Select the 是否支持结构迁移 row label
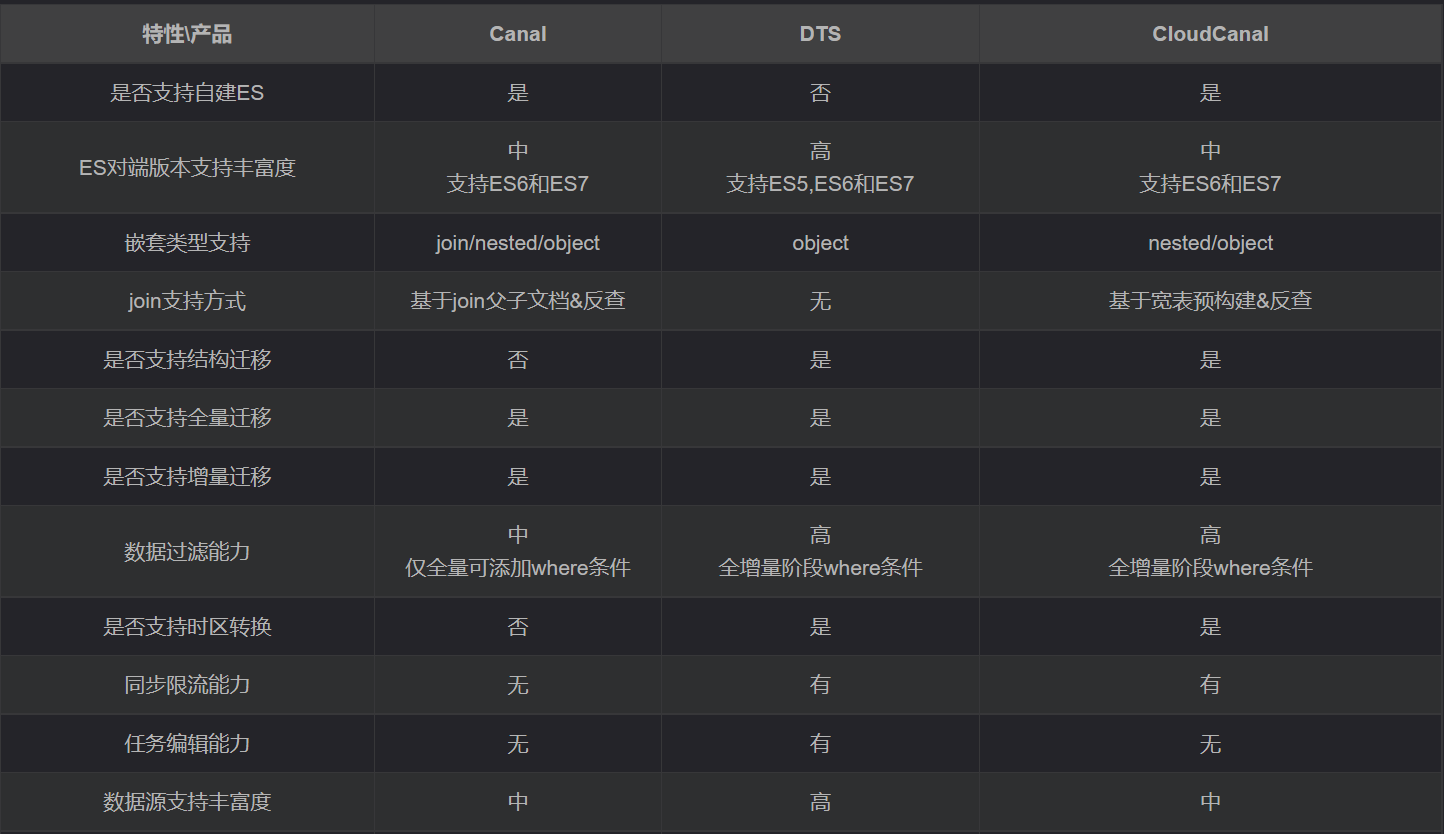Viewport: 1444px width, 834px height. click(x=187, y=360)
